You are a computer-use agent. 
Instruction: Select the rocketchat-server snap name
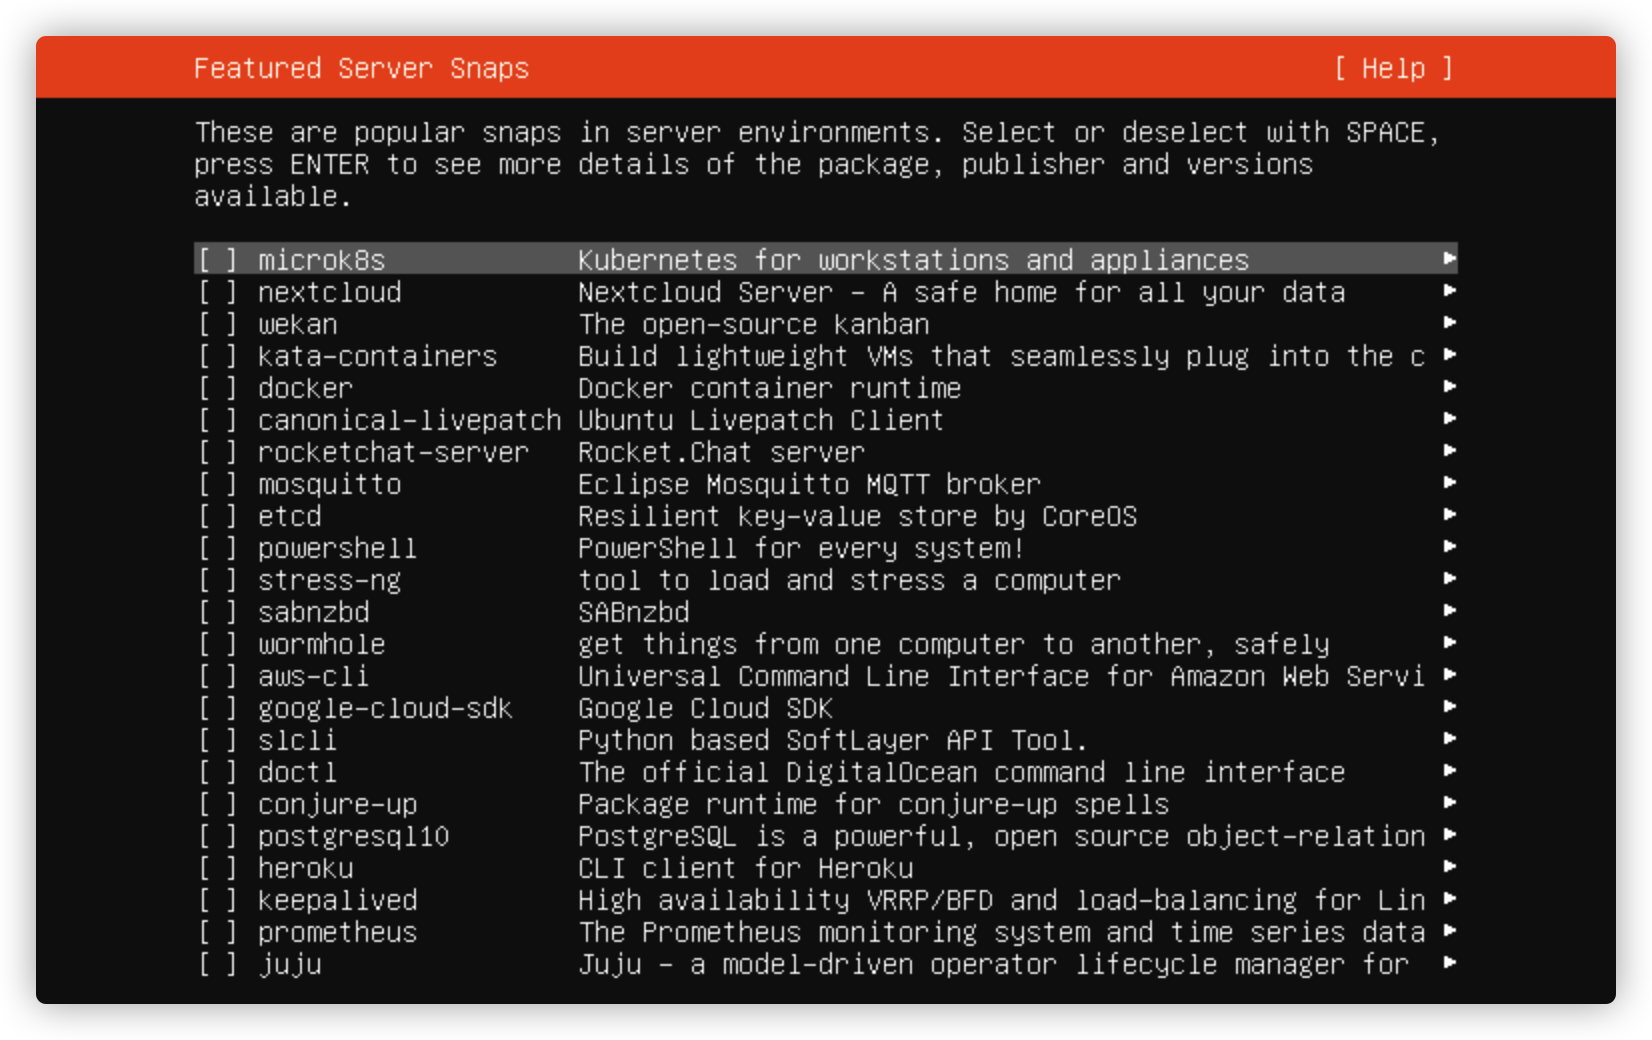coord(393,452)
